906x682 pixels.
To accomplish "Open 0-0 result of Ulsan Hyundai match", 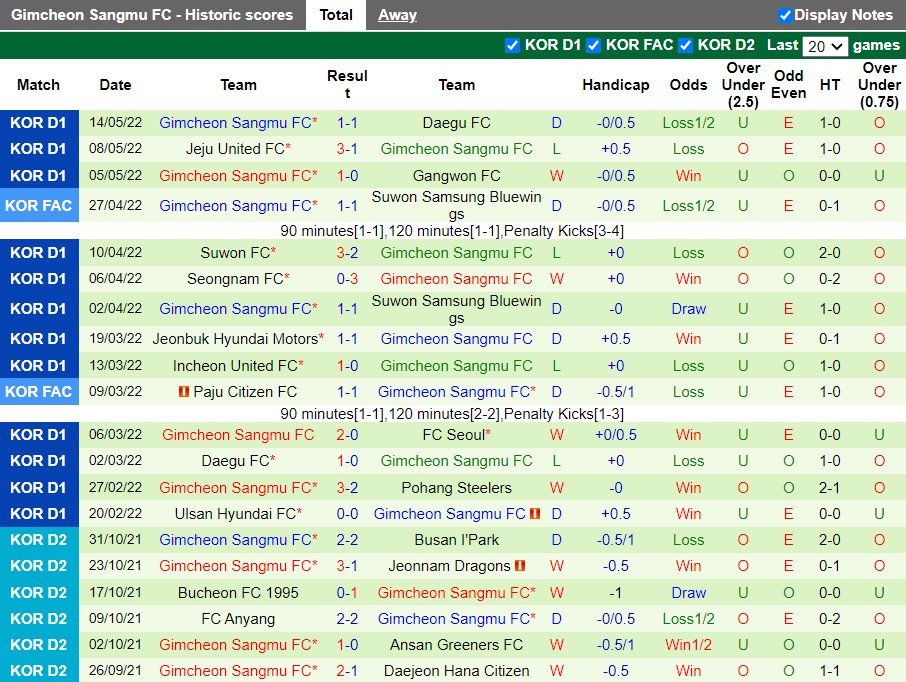I will 347,514.
